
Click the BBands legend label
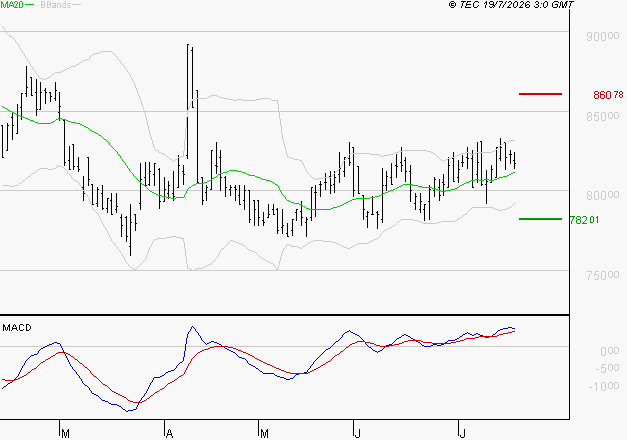point(56,5)
